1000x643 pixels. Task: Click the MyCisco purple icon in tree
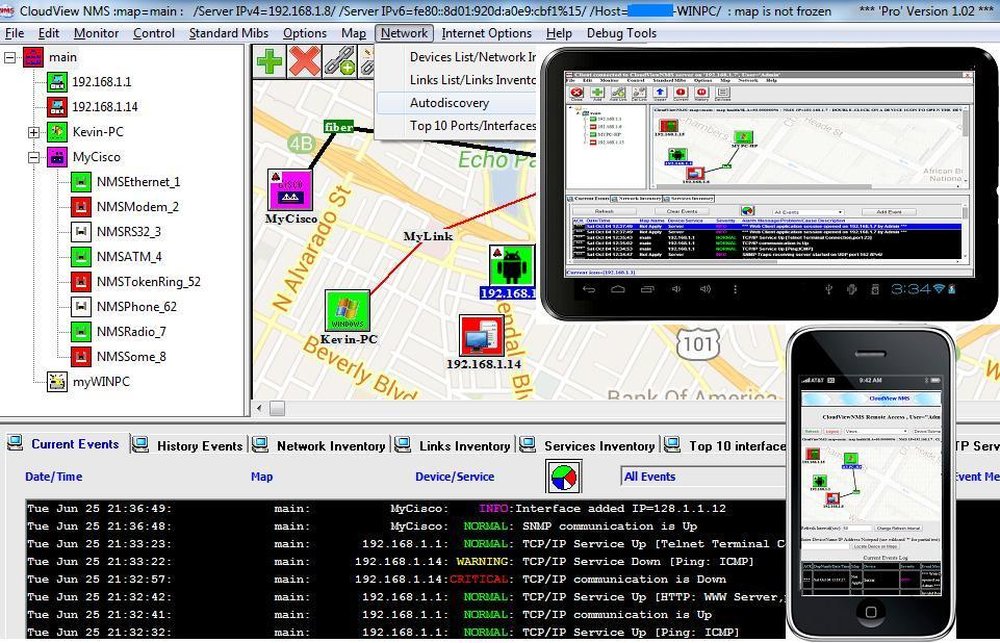[57, 157]
